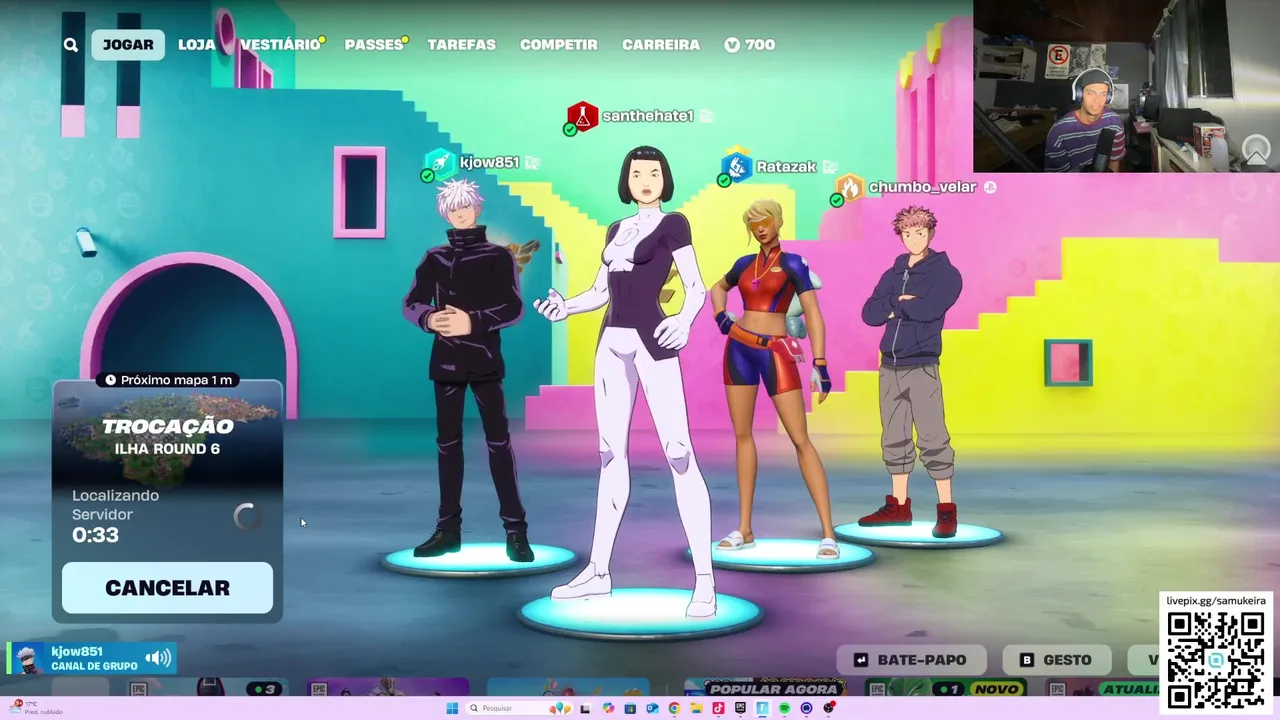
Task: Open Epic Games Launcher from taskbar
Action: click(740, 708)
